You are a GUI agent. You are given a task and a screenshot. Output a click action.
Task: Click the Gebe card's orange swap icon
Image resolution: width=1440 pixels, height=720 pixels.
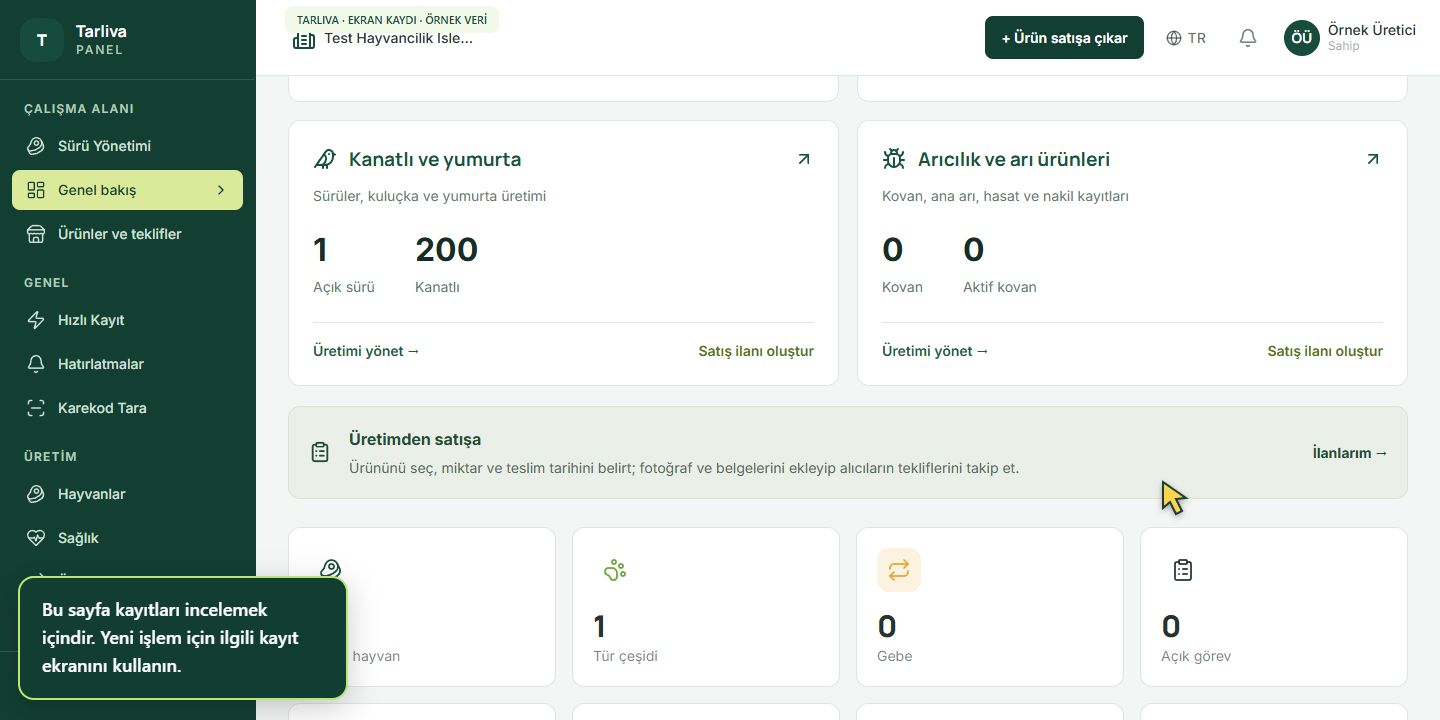(x=899, y=570)
